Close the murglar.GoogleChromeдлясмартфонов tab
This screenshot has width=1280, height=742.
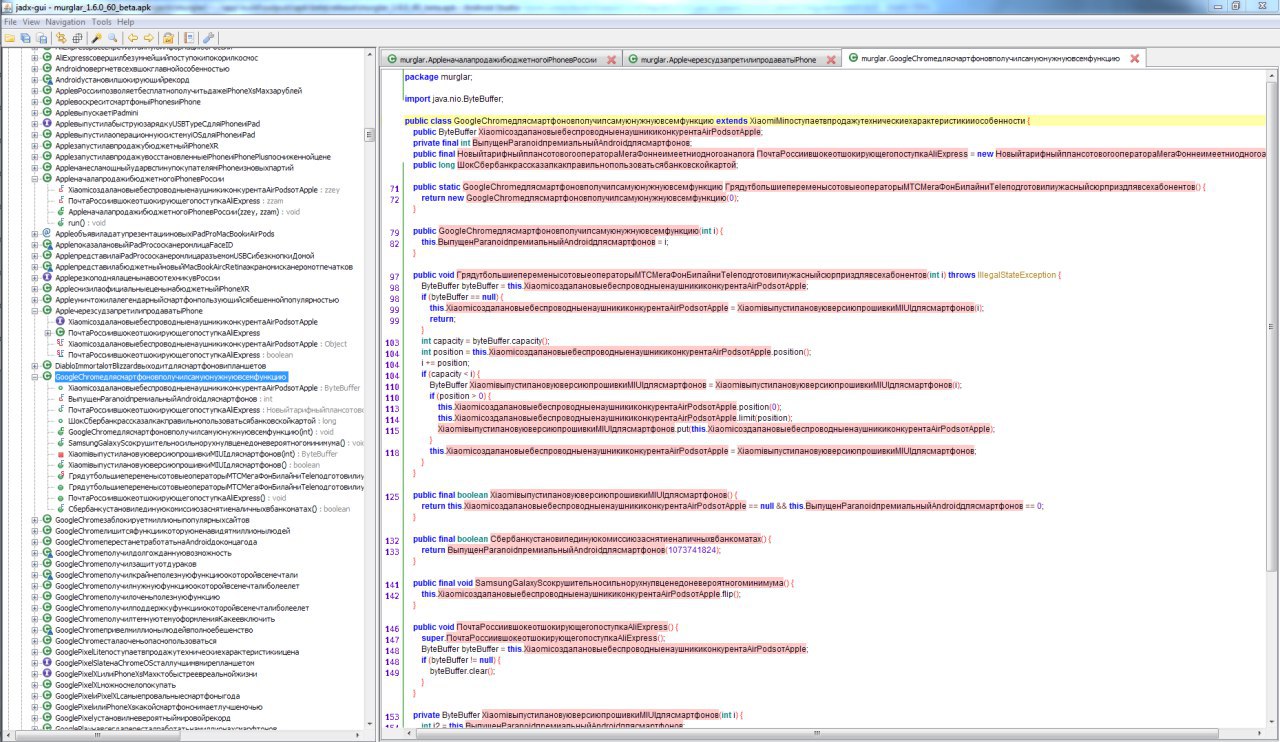[1134, 59]
